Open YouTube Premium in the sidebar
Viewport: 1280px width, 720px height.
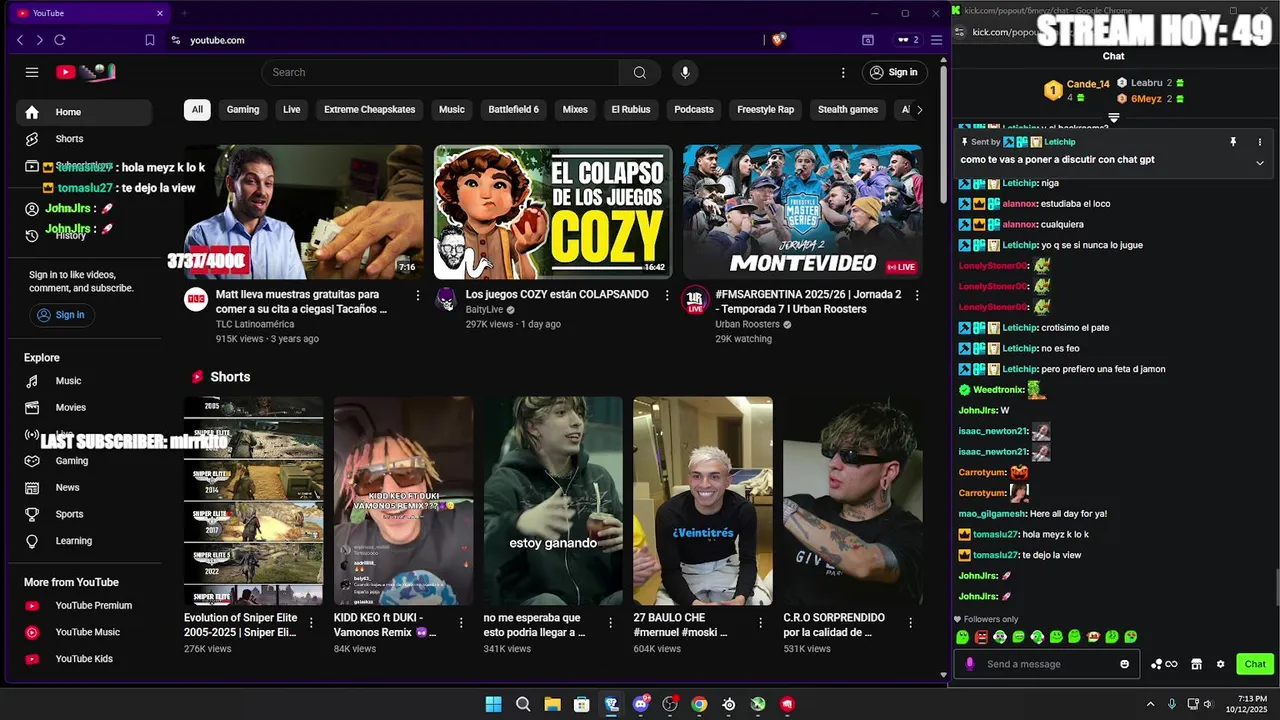click(x=84, y=606)
